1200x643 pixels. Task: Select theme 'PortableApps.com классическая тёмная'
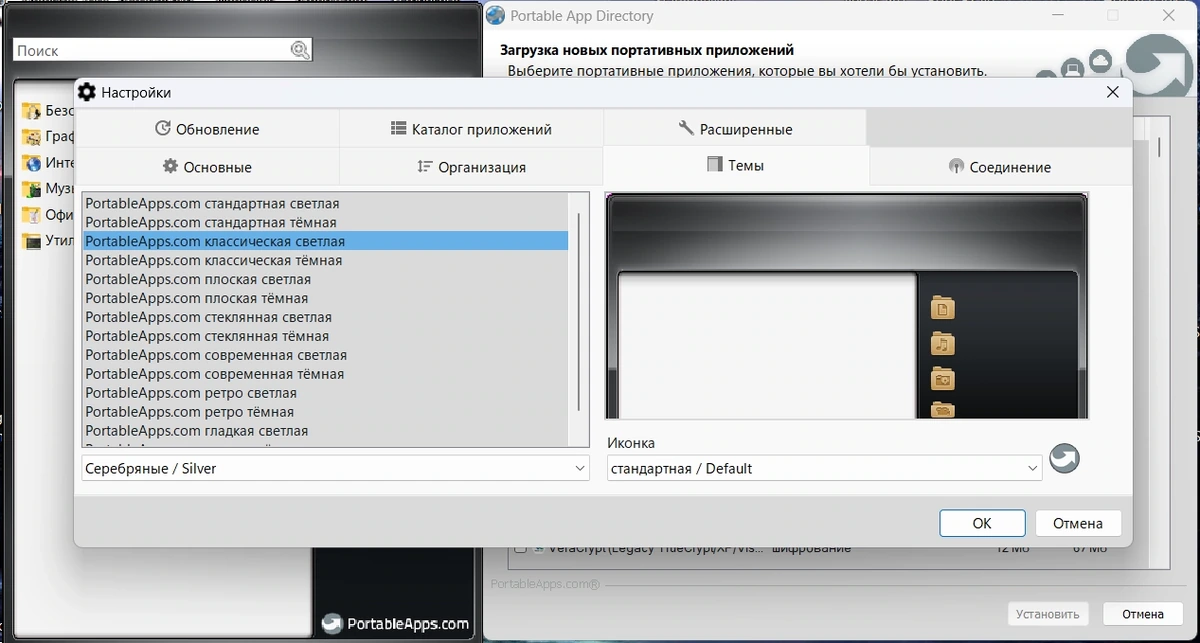click(x=325, y=260)
